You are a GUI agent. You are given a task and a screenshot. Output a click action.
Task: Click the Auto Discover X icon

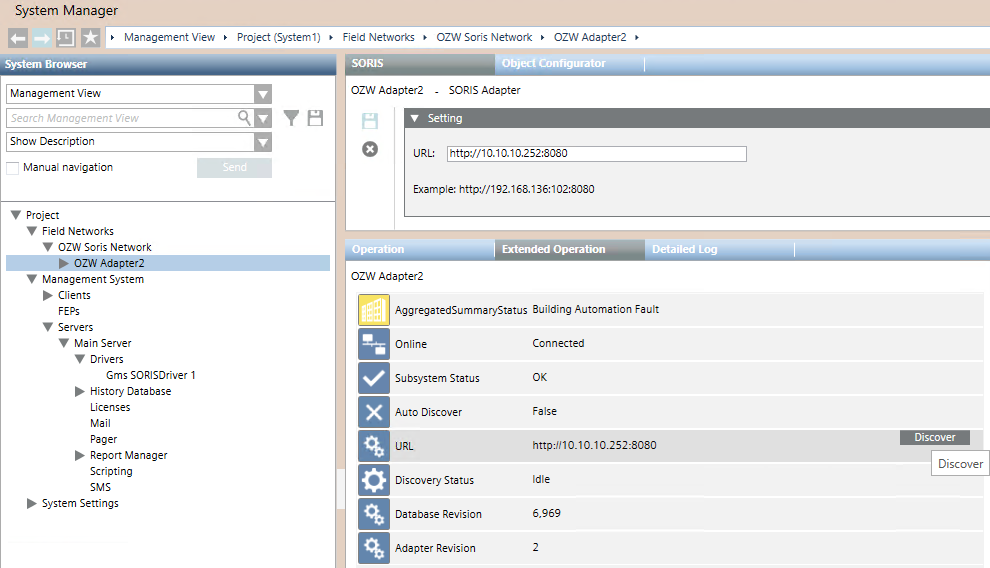[x=374, y=412]
